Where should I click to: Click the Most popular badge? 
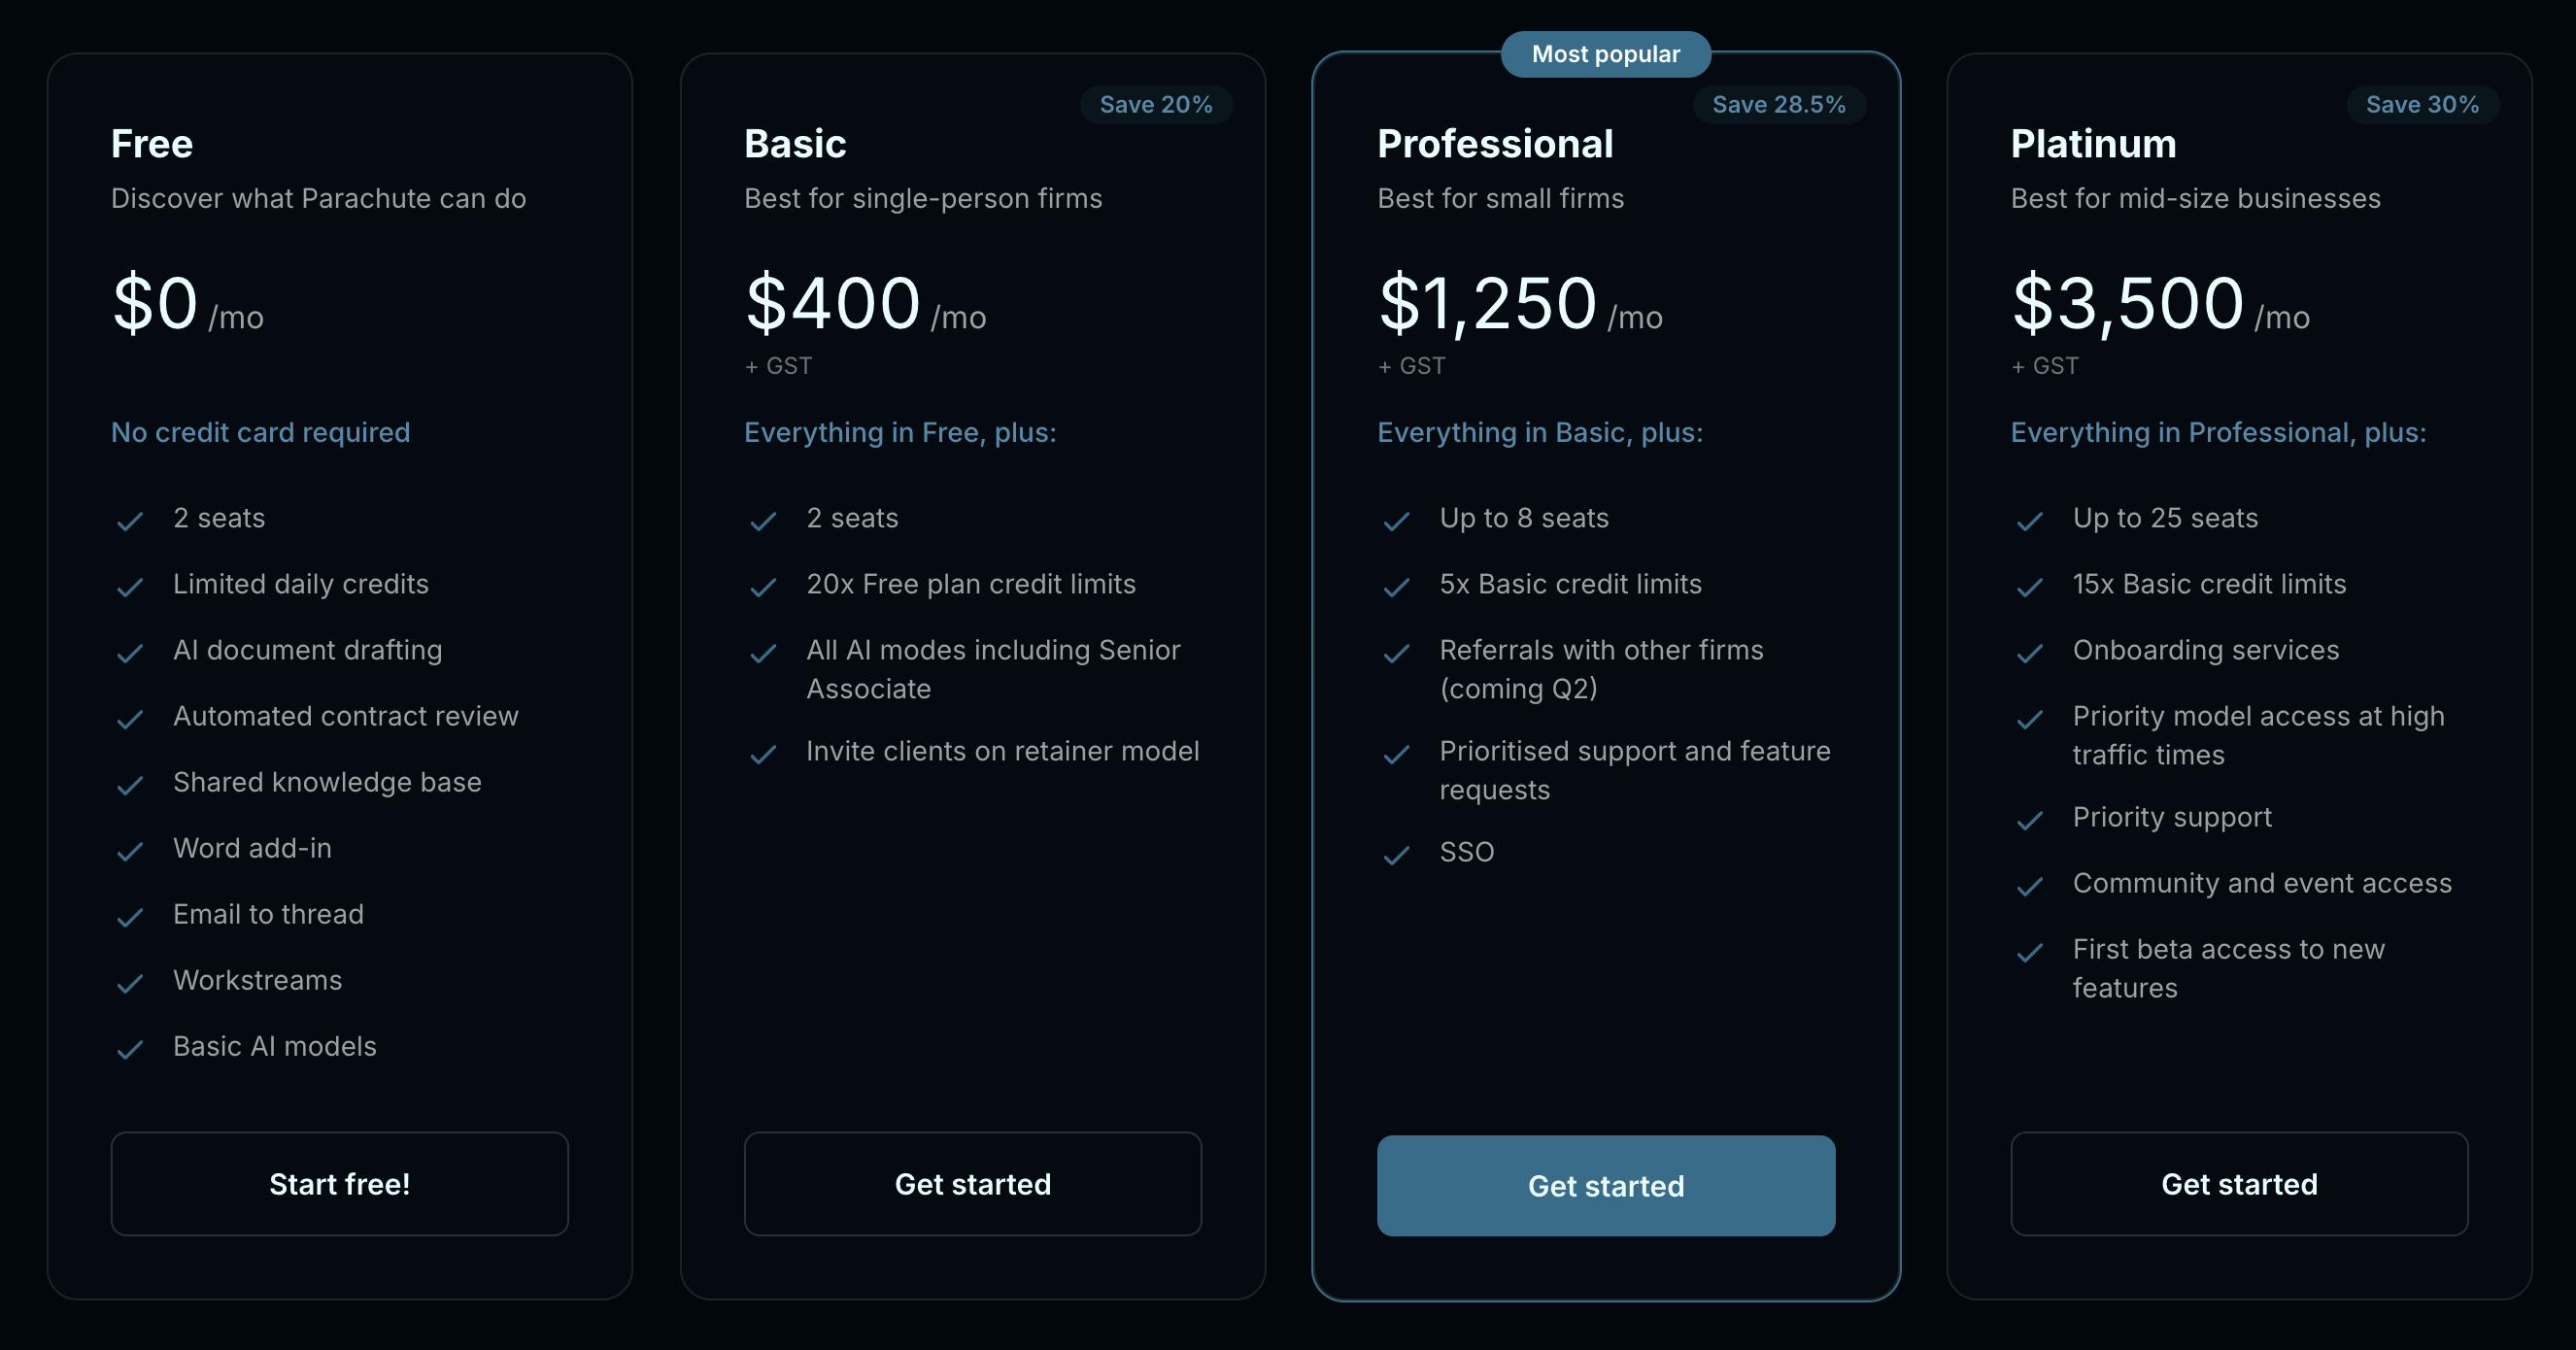(1605, 54)
